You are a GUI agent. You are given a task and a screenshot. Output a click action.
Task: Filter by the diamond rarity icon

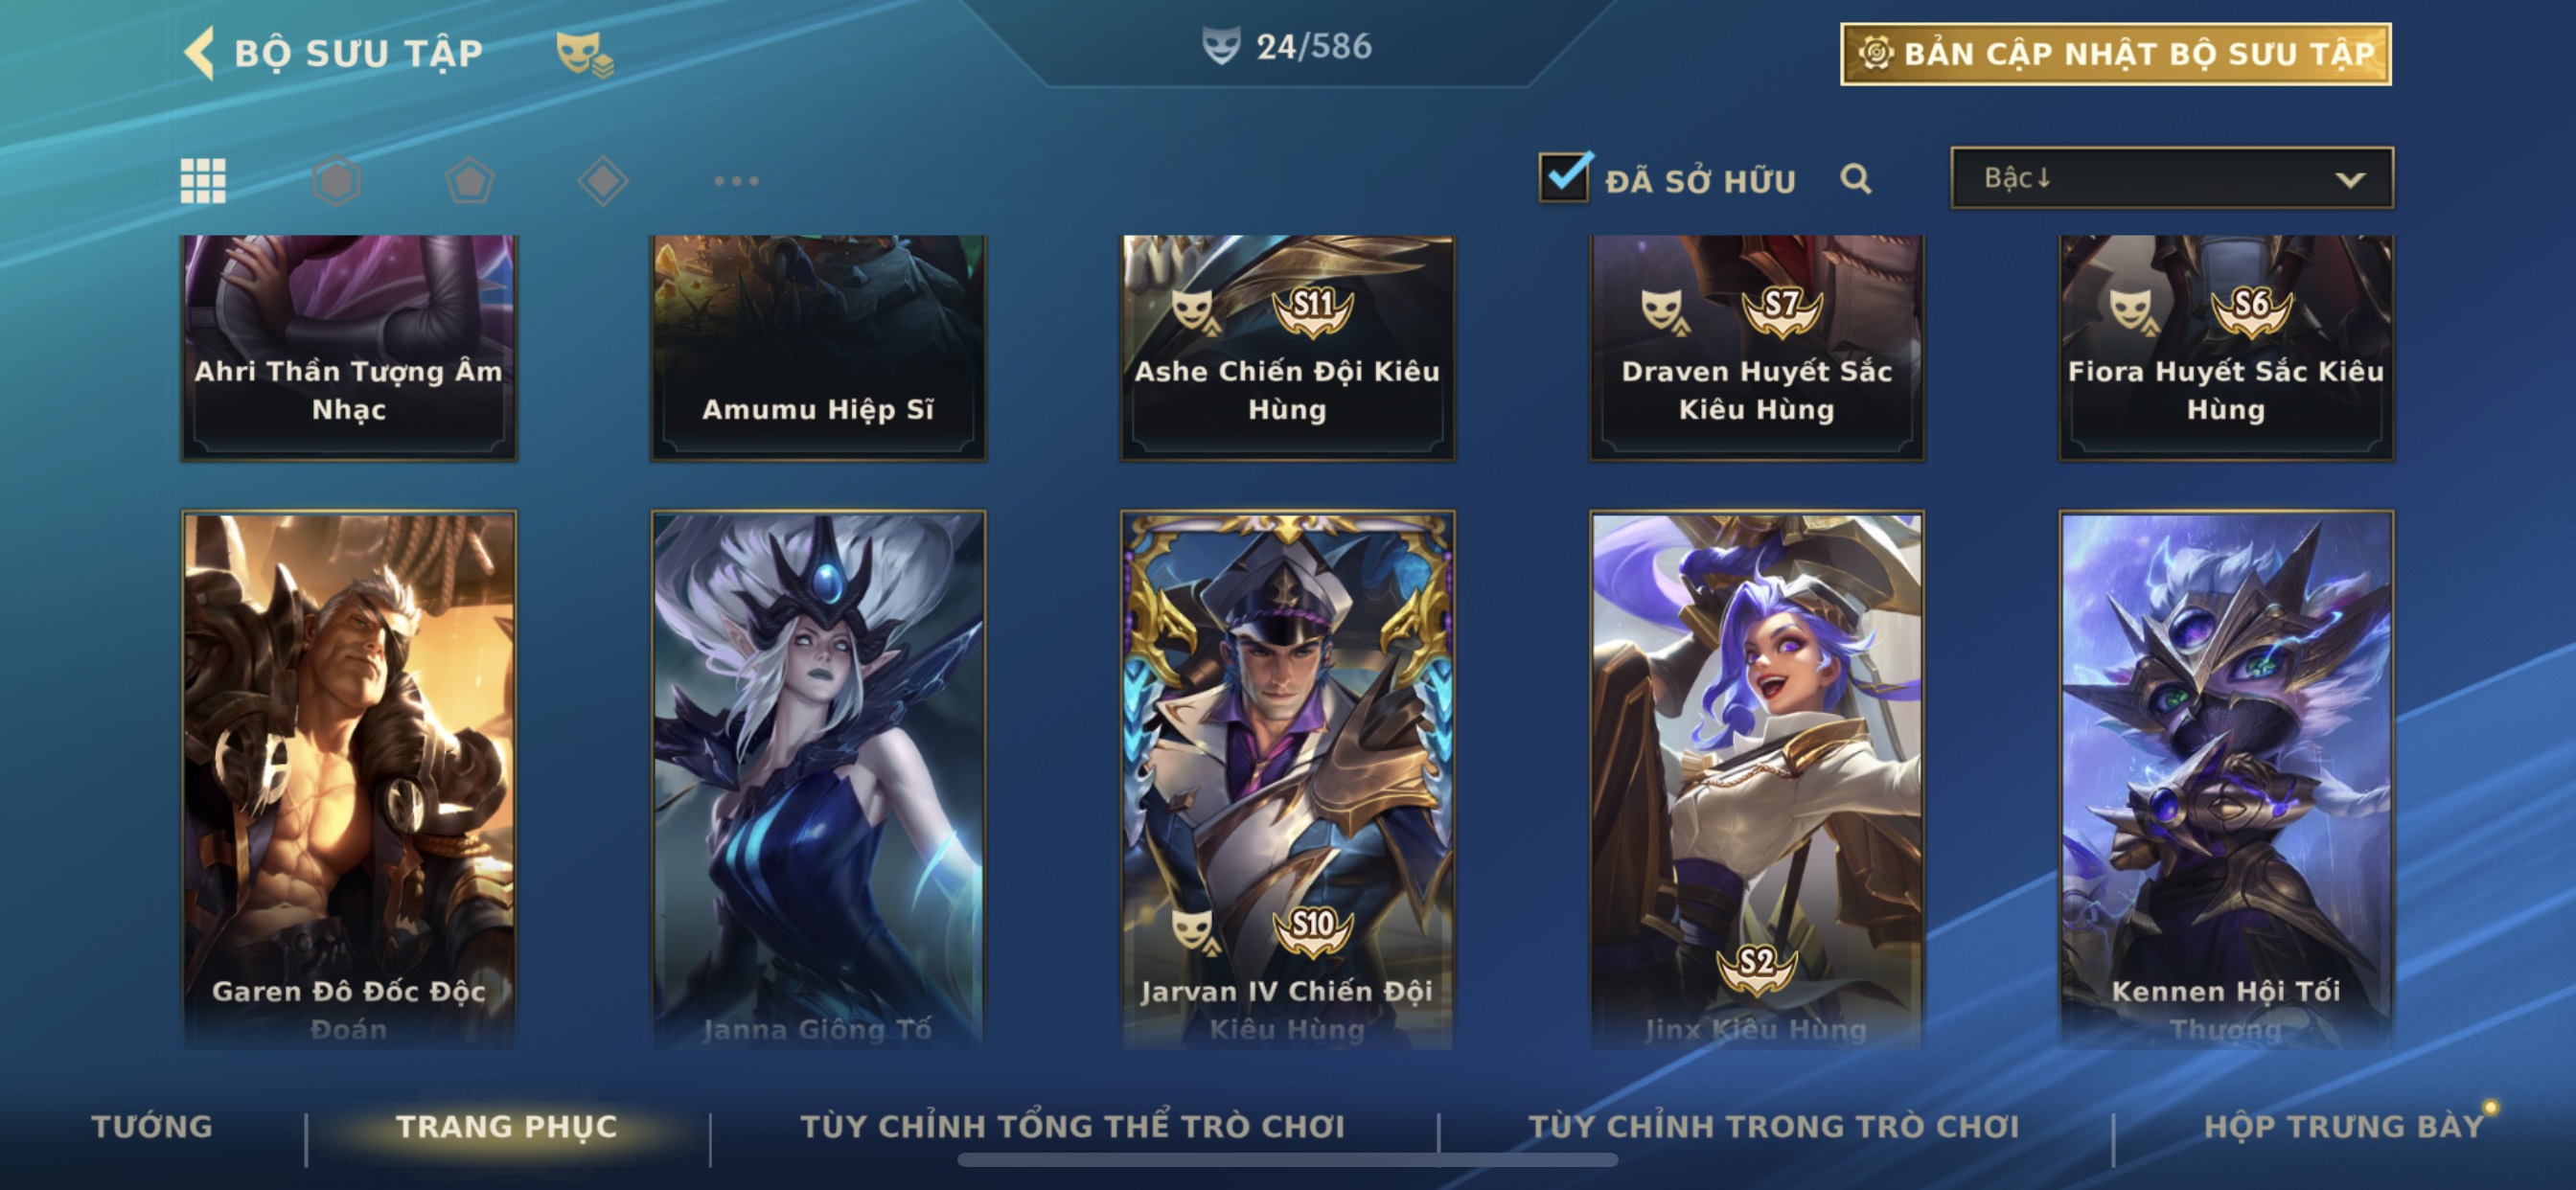[x=603, y=181]
